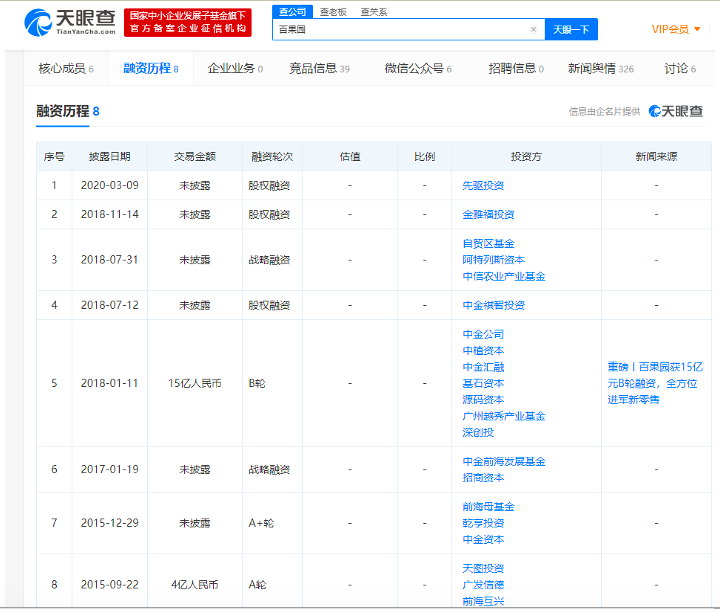
Task: Click into the company search input field
Action: [400, 30]
